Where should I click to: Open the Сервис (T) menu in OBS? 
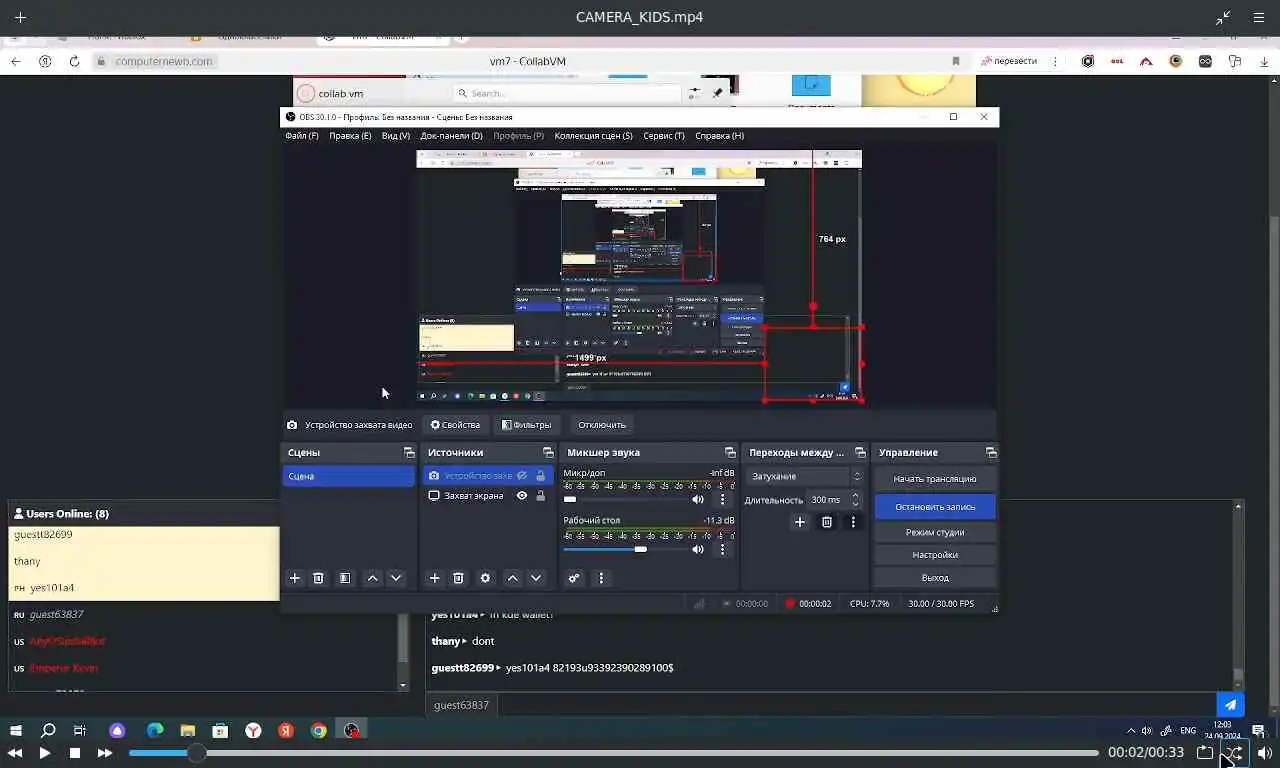[664, 135]
